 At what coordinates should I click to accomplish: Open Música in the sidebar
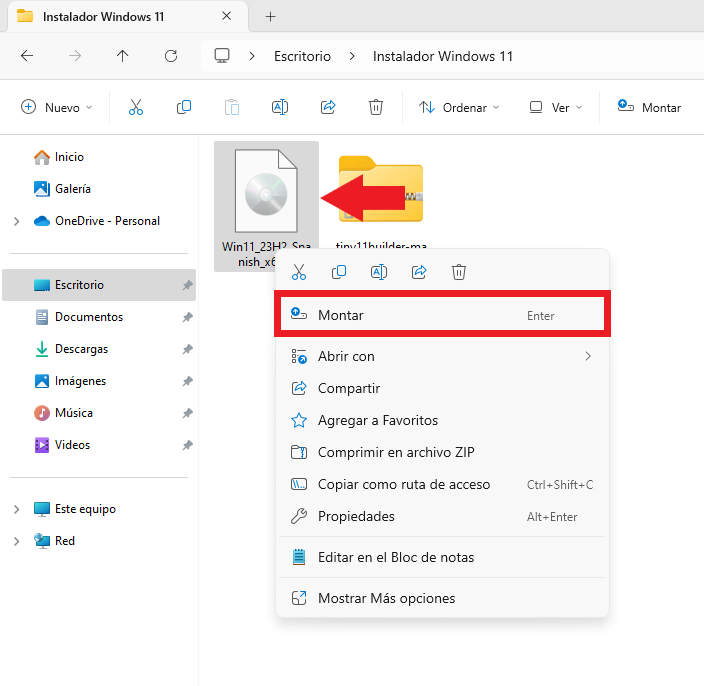point(63,413)
